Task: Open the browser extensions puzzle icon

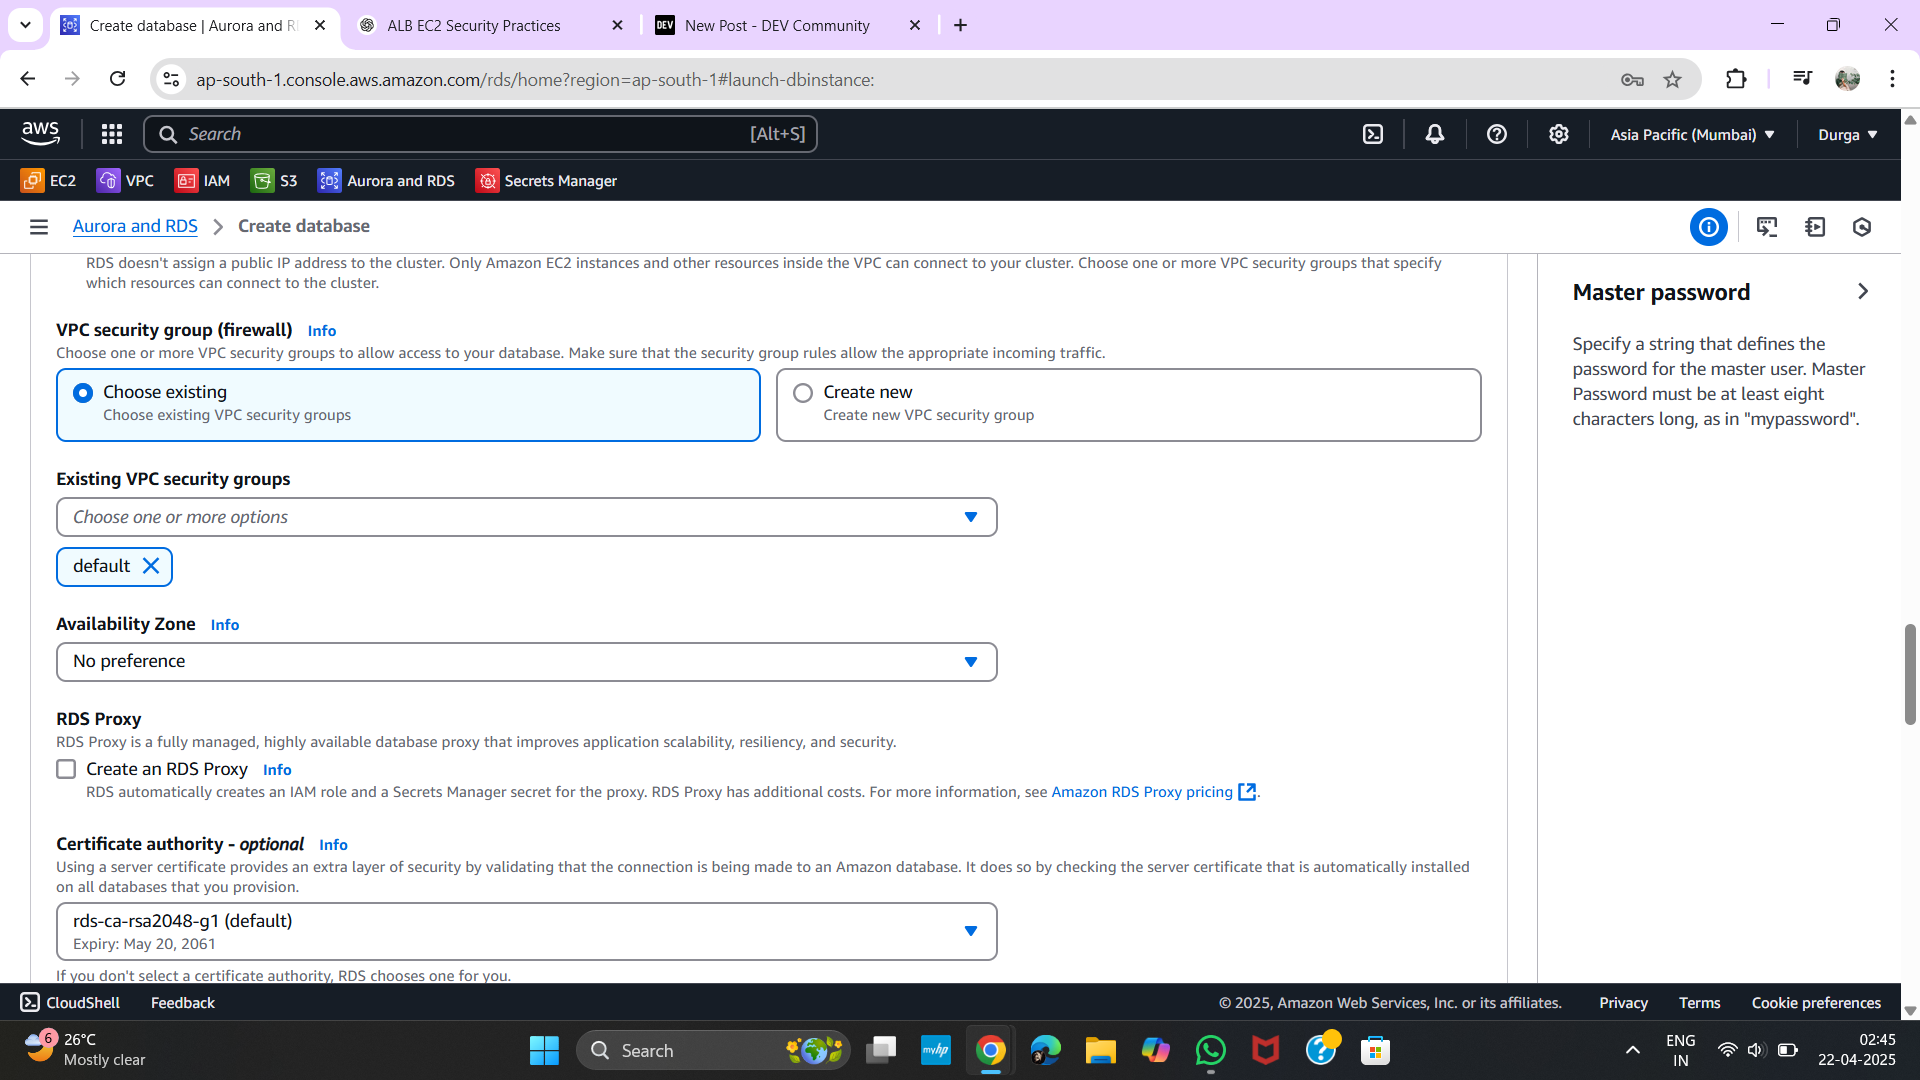Action: click(x=1737, y=79)
